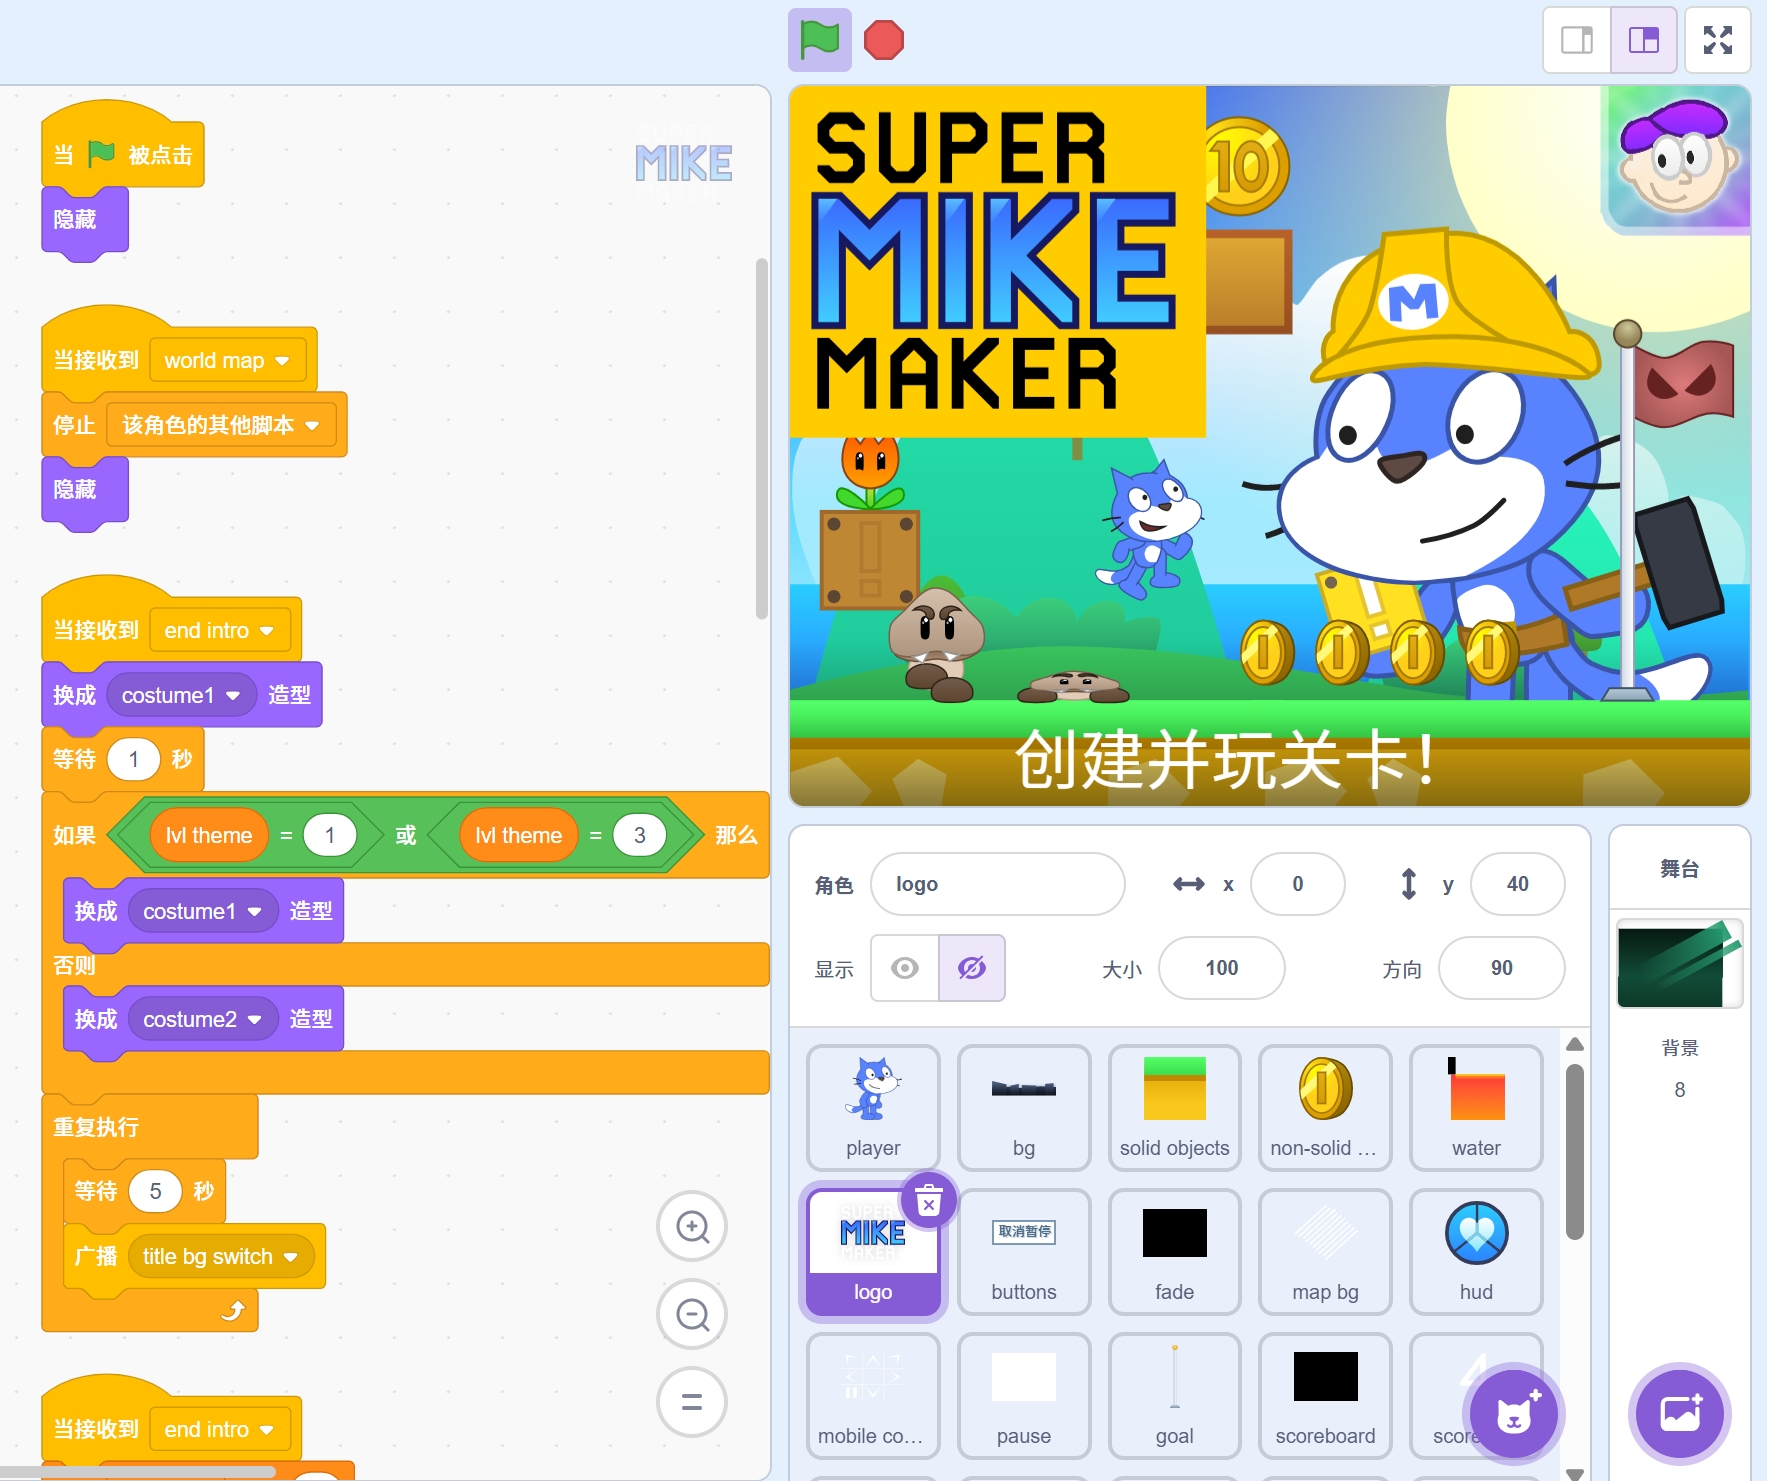Switch to small stage layout

coord(1577,40)
